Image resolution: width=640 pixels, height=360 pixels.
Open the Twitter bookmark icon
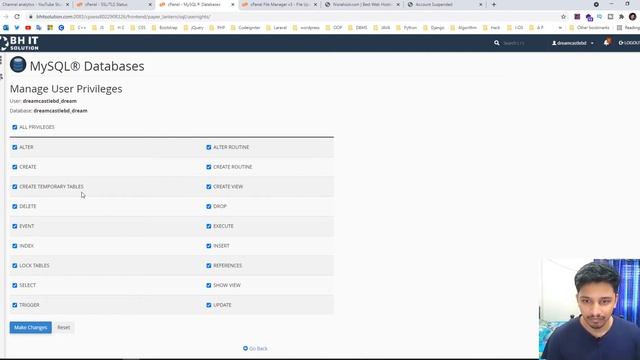17,28
